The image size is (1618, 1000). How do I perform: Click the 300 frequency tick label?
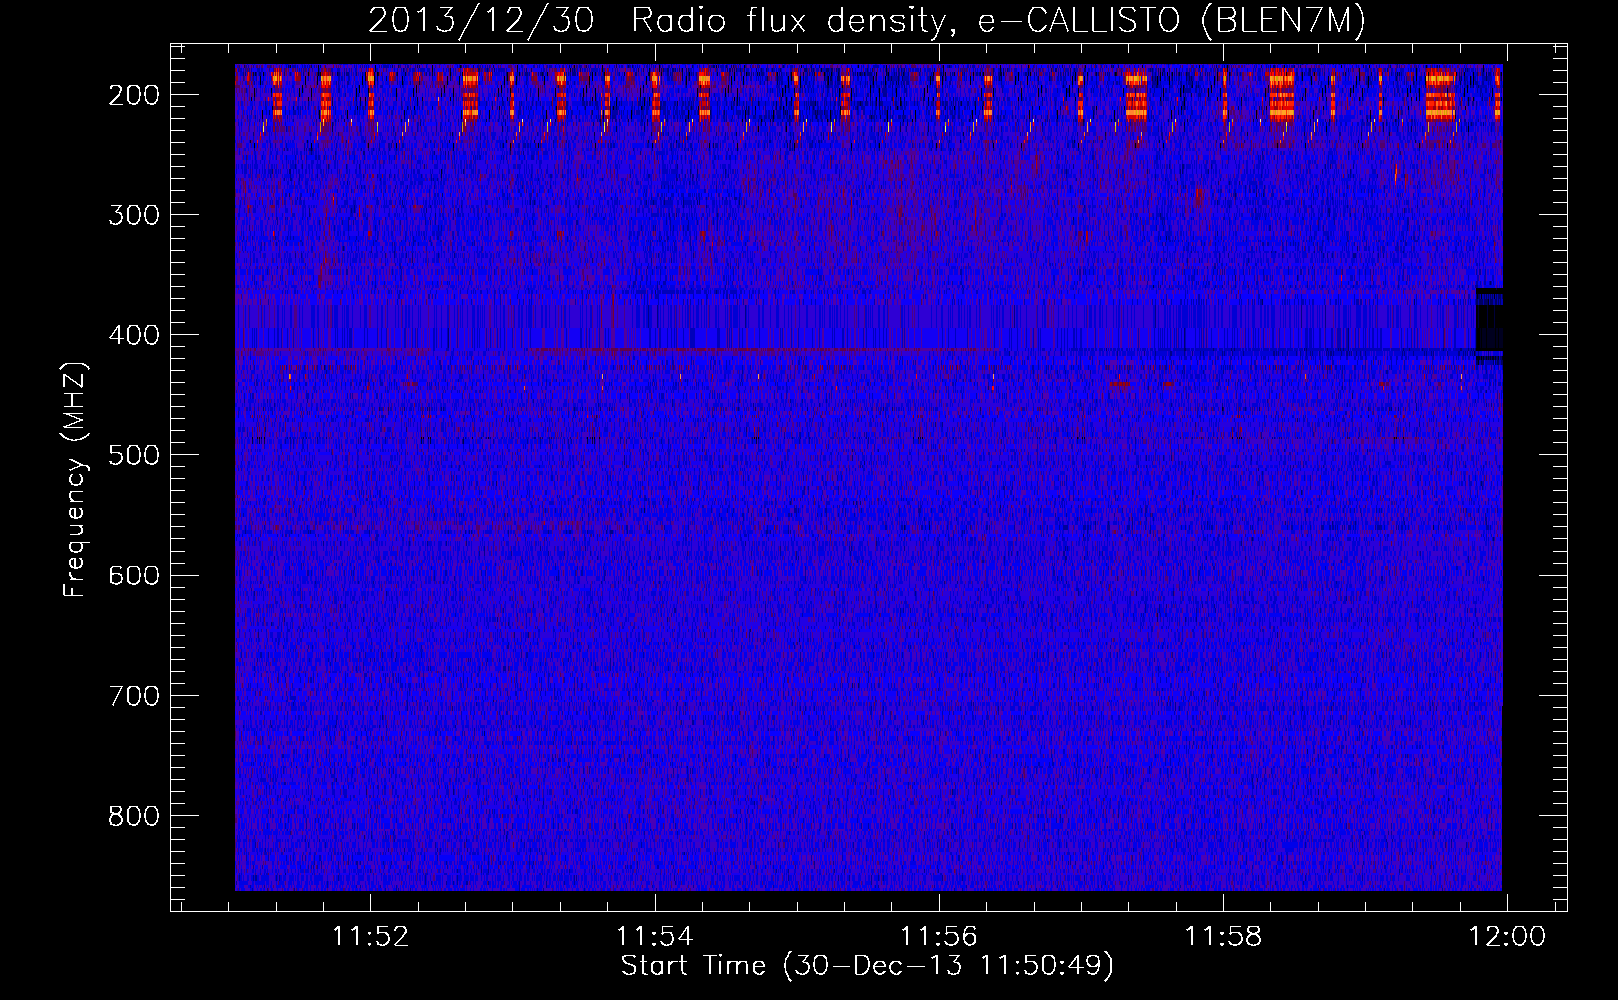click(x=133, y=215)
